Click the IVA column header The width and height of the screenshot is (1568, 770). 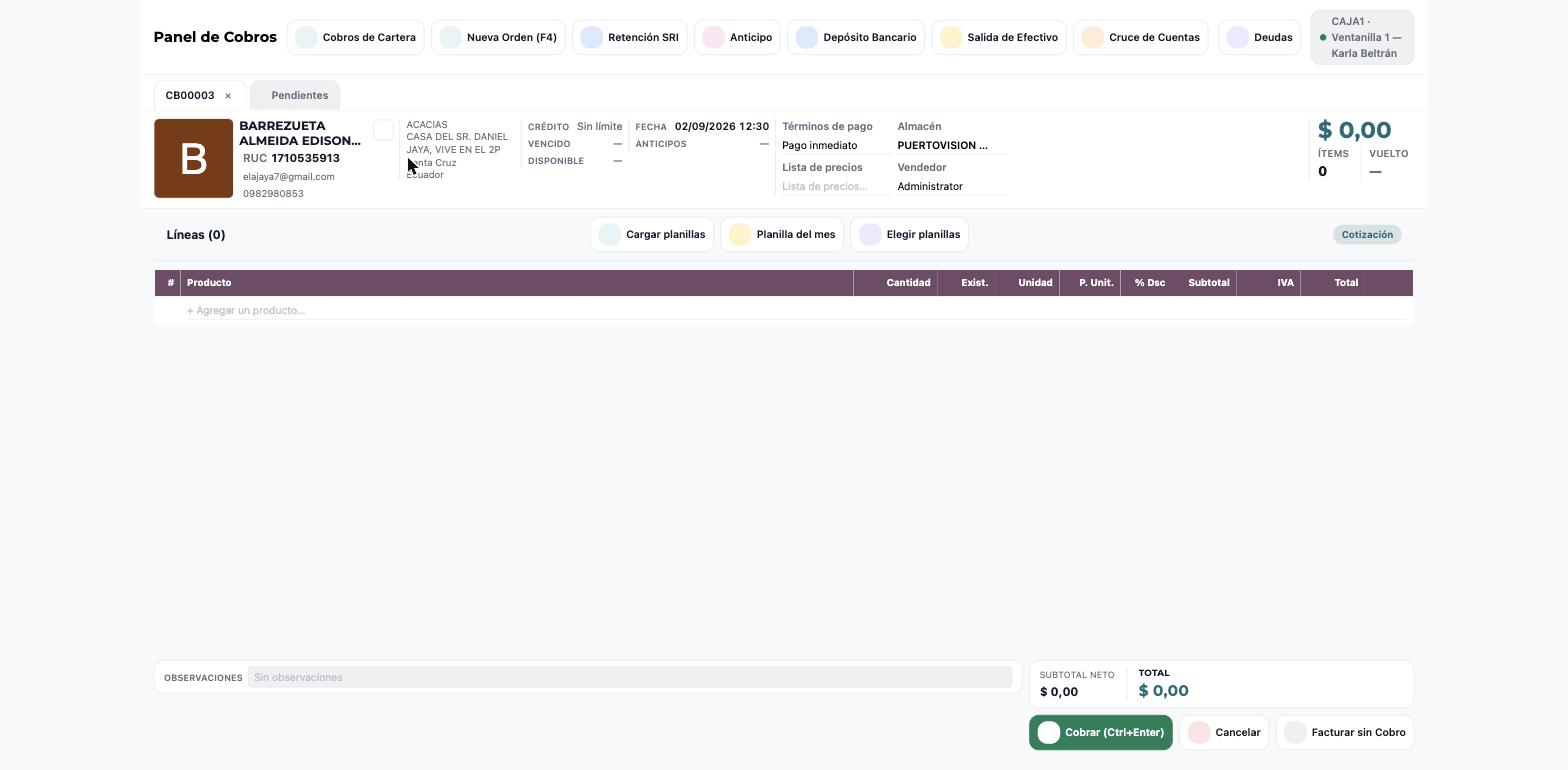(1269, 283)
